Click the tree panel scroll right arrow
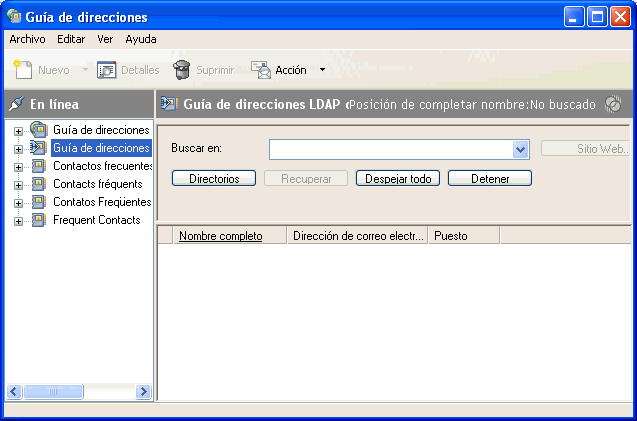637x421 pixels. pos(143,391)
